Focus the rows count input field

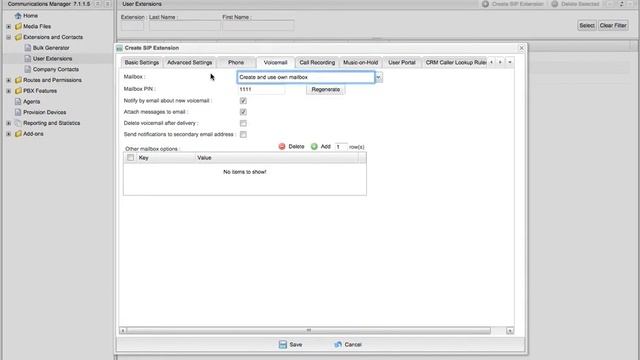(x=341, y=147)
